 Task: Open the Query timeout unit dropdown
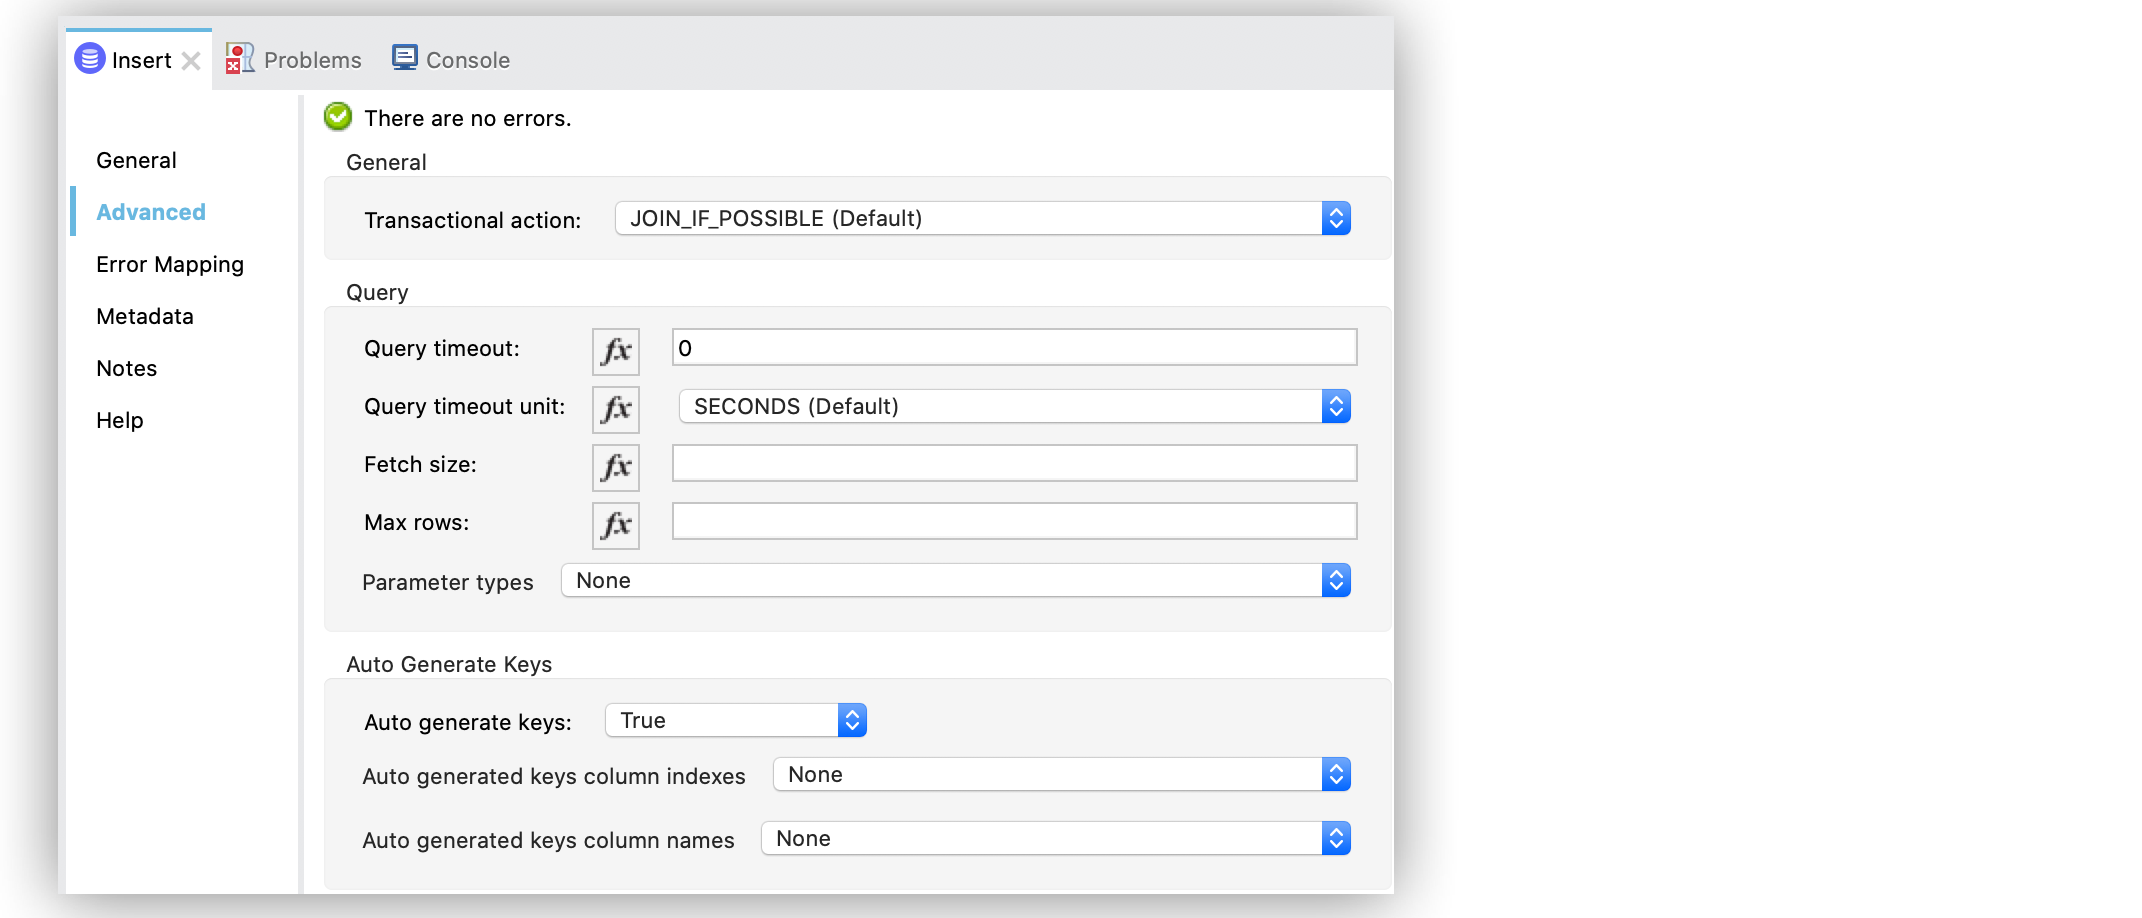tap(1336, 406)
